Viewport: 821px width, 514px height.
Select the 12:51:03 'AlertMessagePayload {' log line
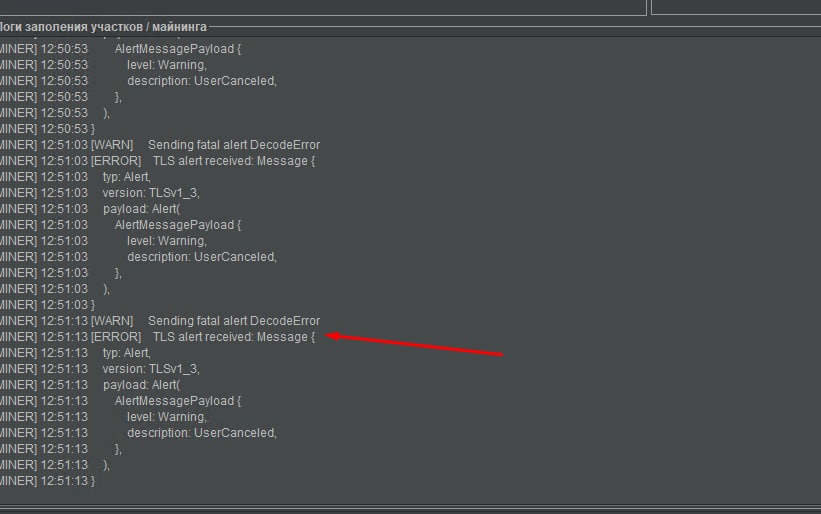[121, 225]
